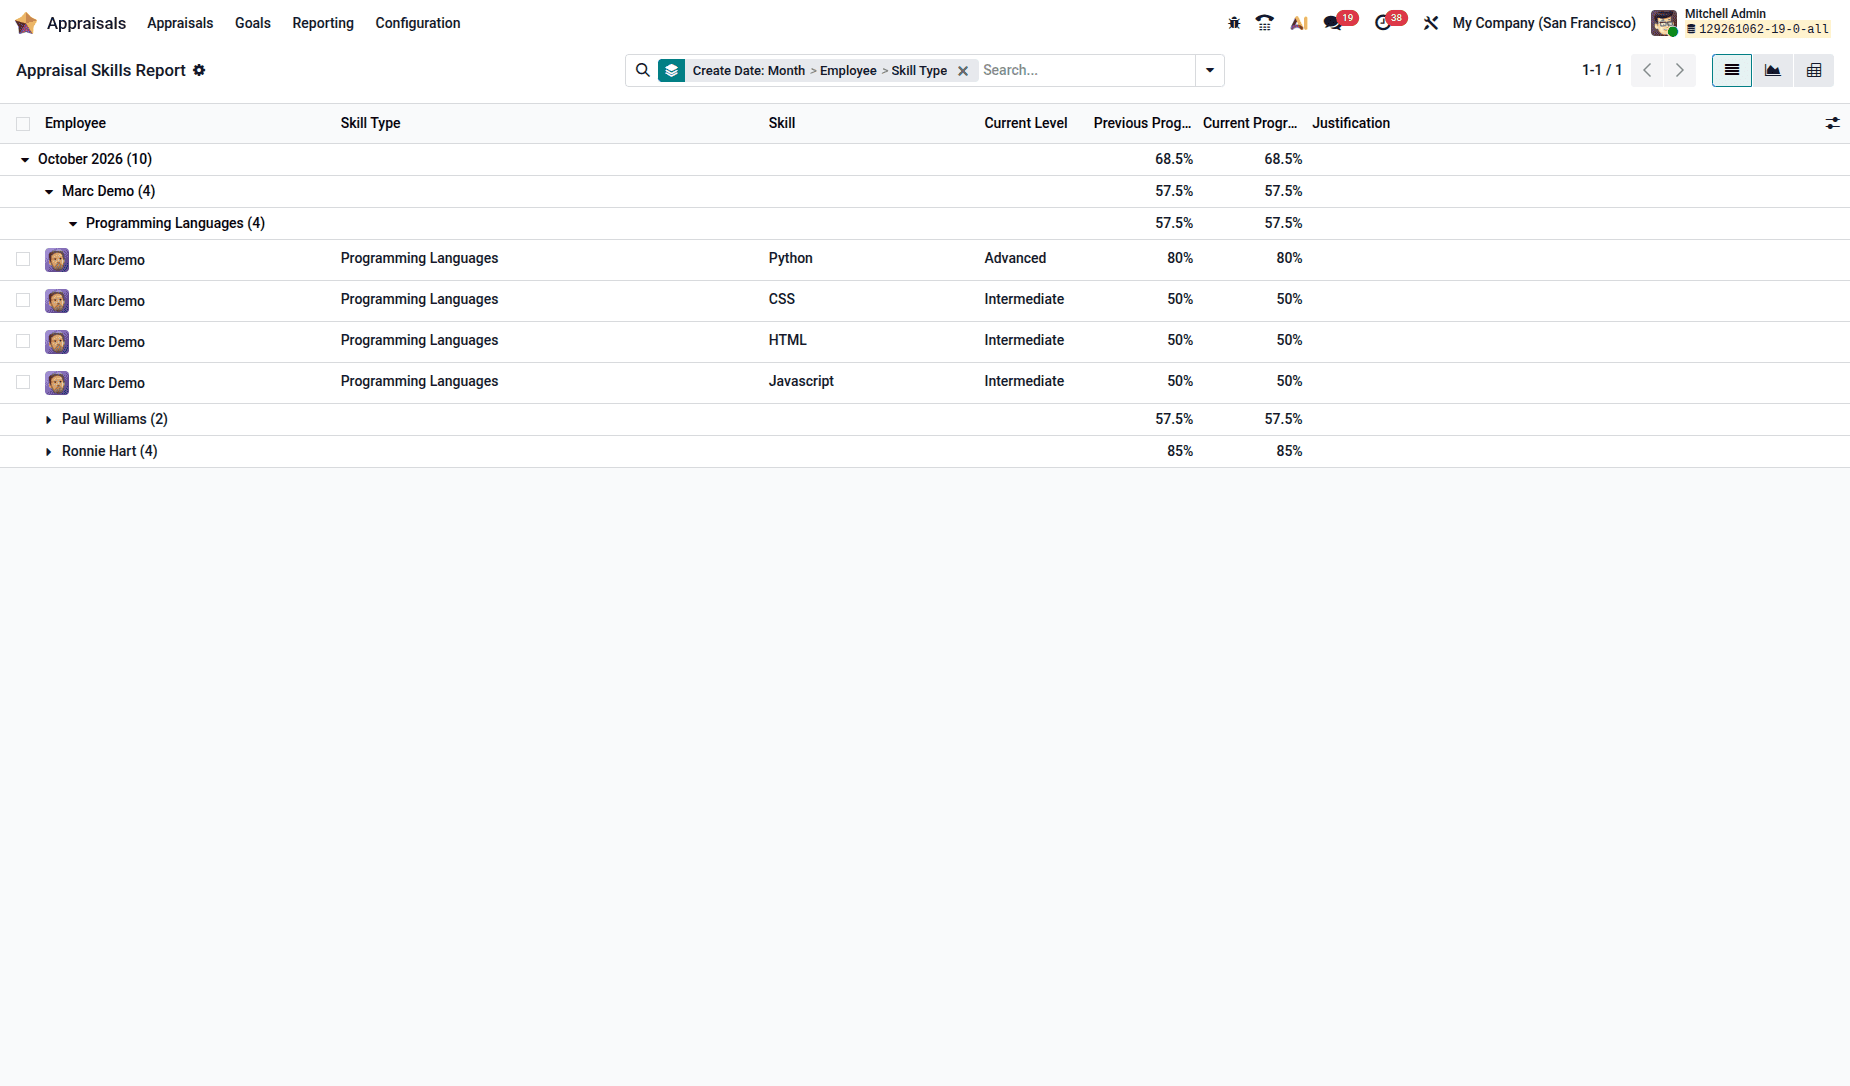Image resolution: width=1850 pixels, height=1086 pixels.
Task: Sort by the Employee column header
Action: tap(75, 123)
